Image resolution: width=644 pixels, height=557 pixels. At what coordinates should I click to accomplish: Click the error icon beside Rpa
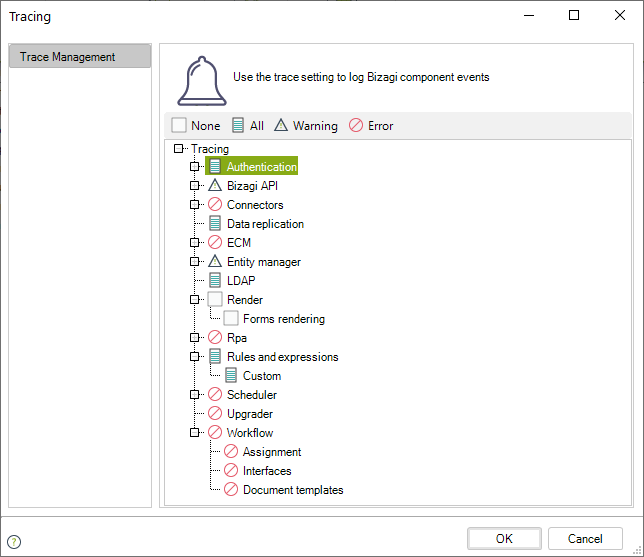click(215, 337)
